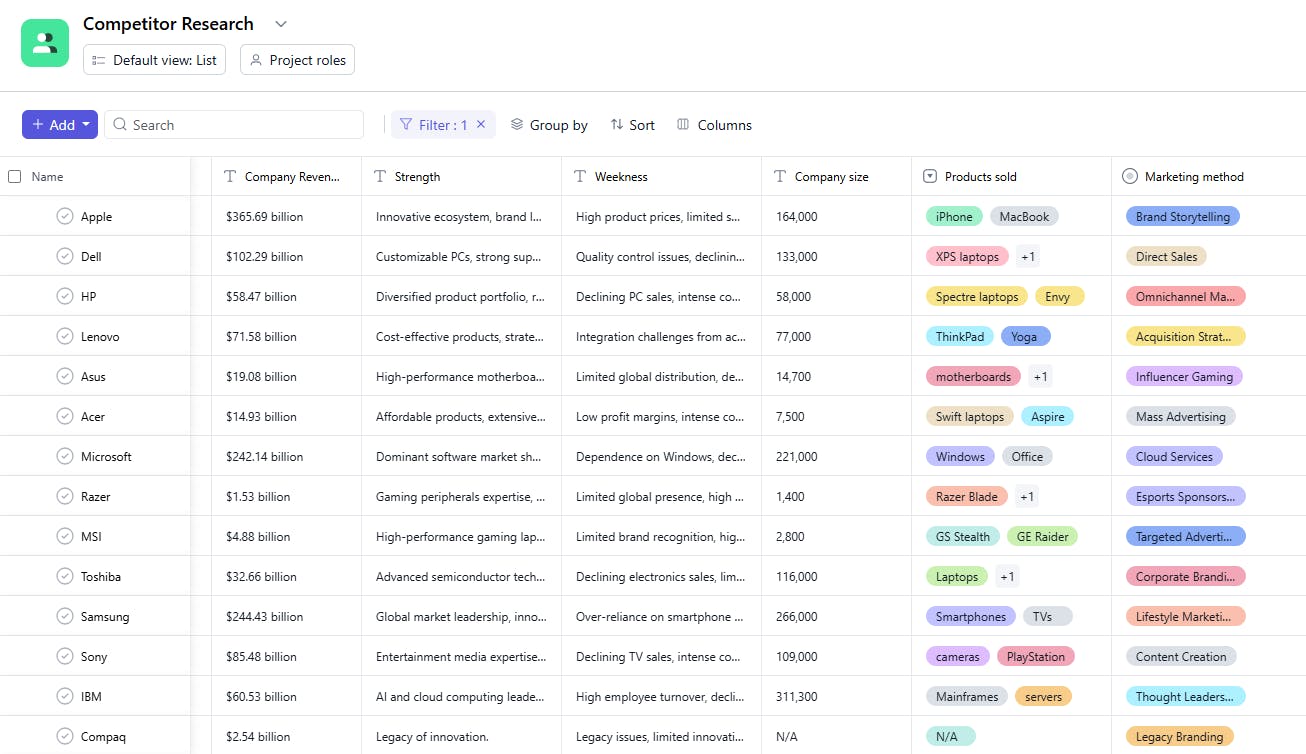Tick the select-all checkbox beside Name header
The height and width of the screenshot is (754, 1306).
pos(15,177)
